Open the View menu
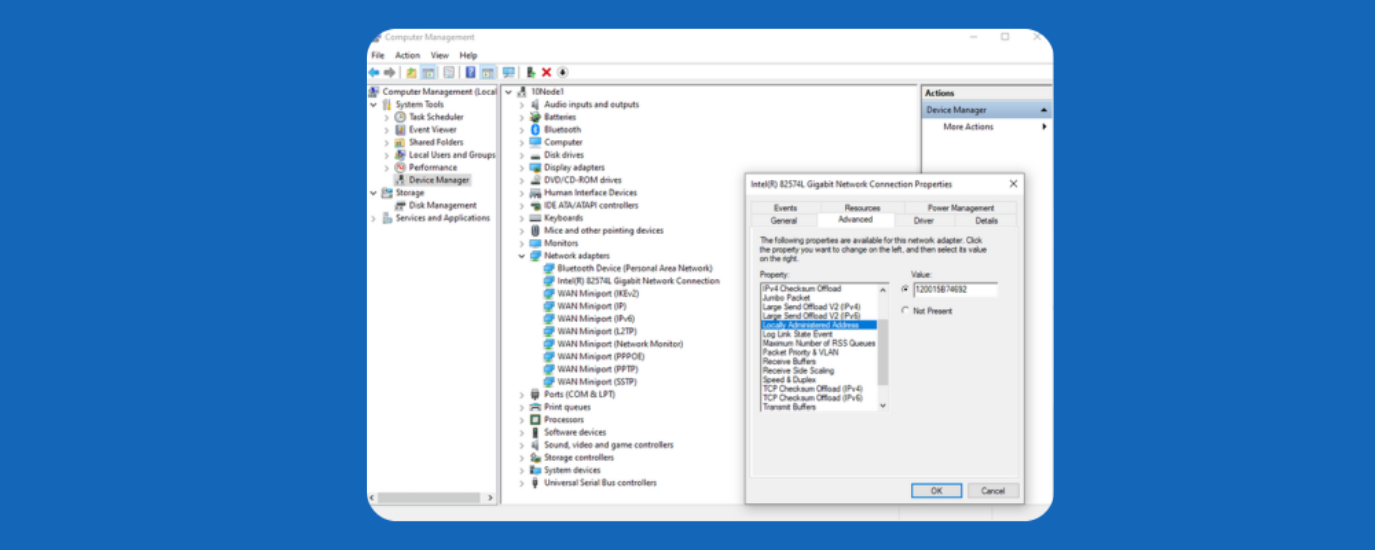 [440, 55]
